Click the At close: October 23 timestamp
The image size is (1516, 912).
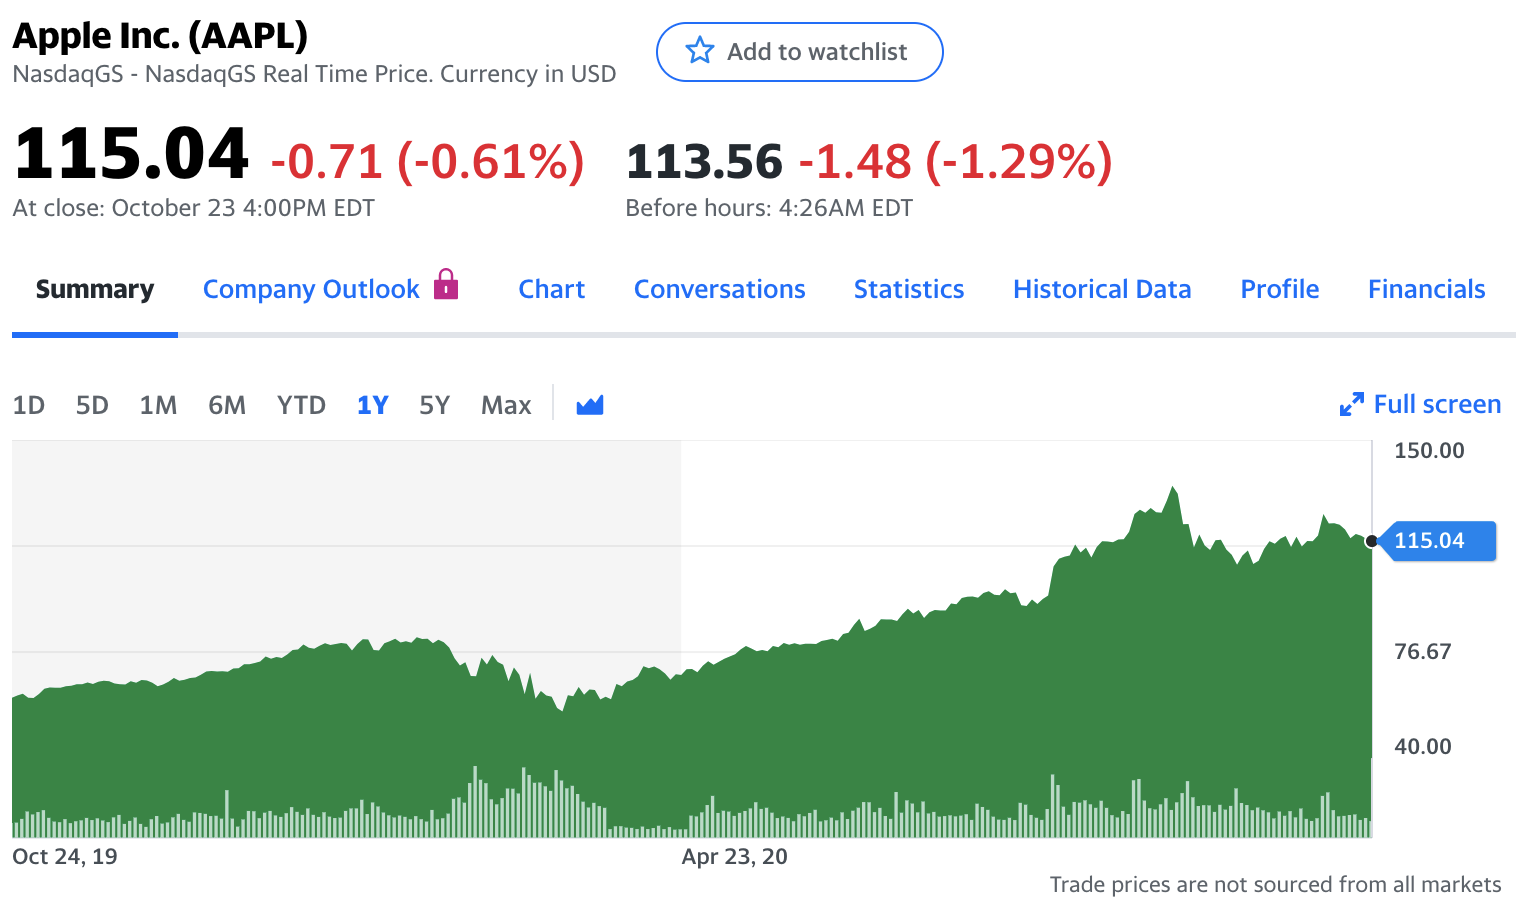click(x=193, y=208)
